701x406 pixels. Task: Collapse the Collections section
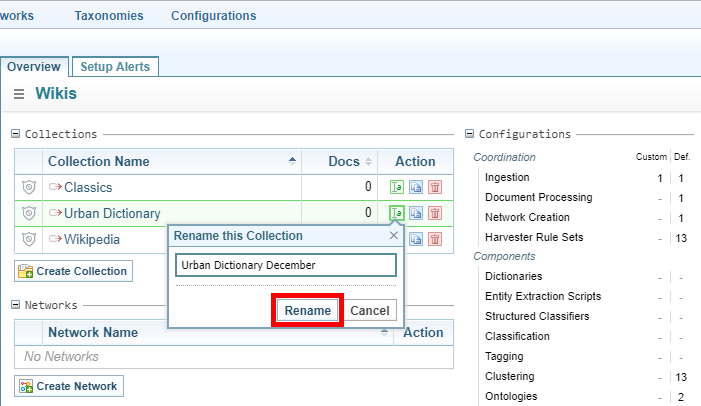click(x=16, y=134)
